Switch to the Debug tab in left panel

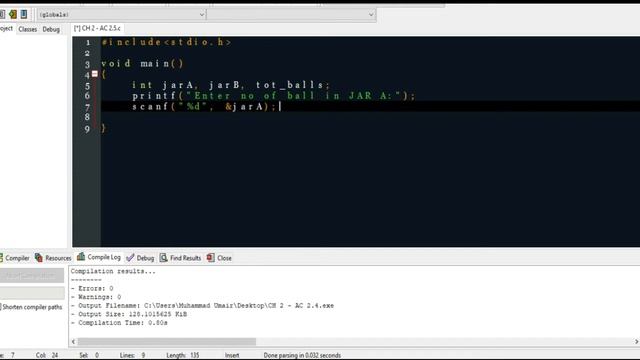[51, 29]
